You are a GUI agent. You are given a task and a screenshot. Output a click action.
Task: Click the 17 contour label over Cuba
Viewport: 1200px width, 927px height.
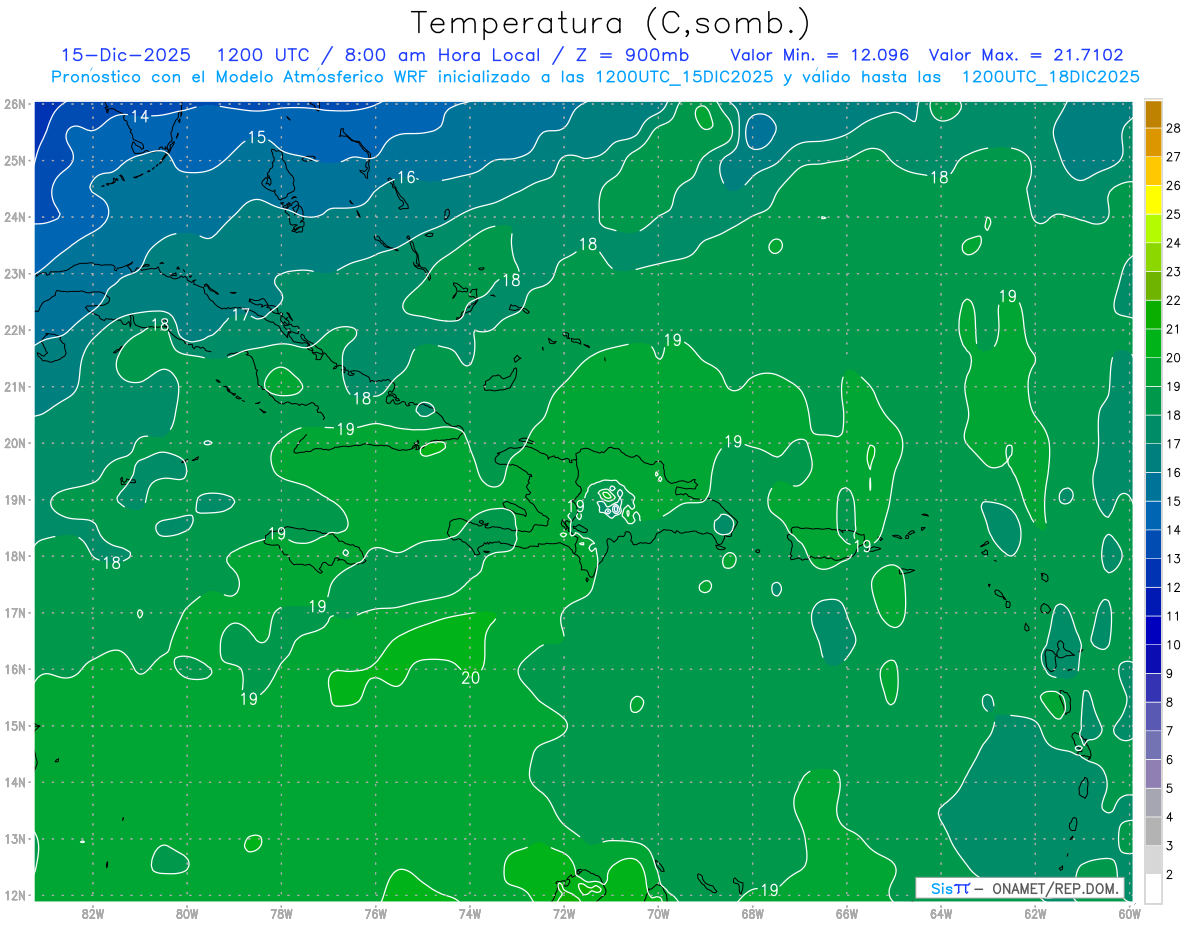(x=241, y=314)
